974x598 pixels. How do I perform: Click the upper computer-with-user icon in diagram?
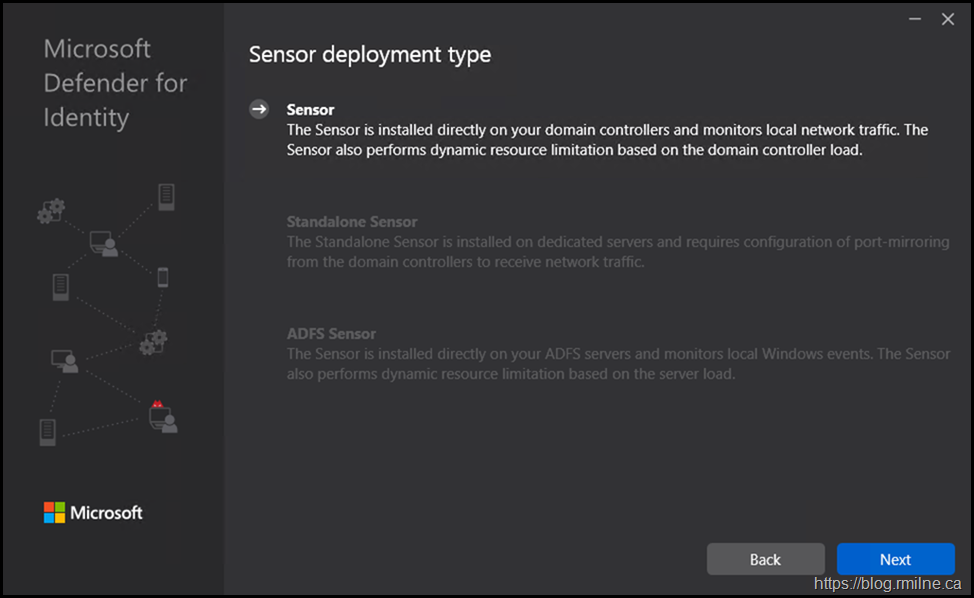(x=103, y=243)
